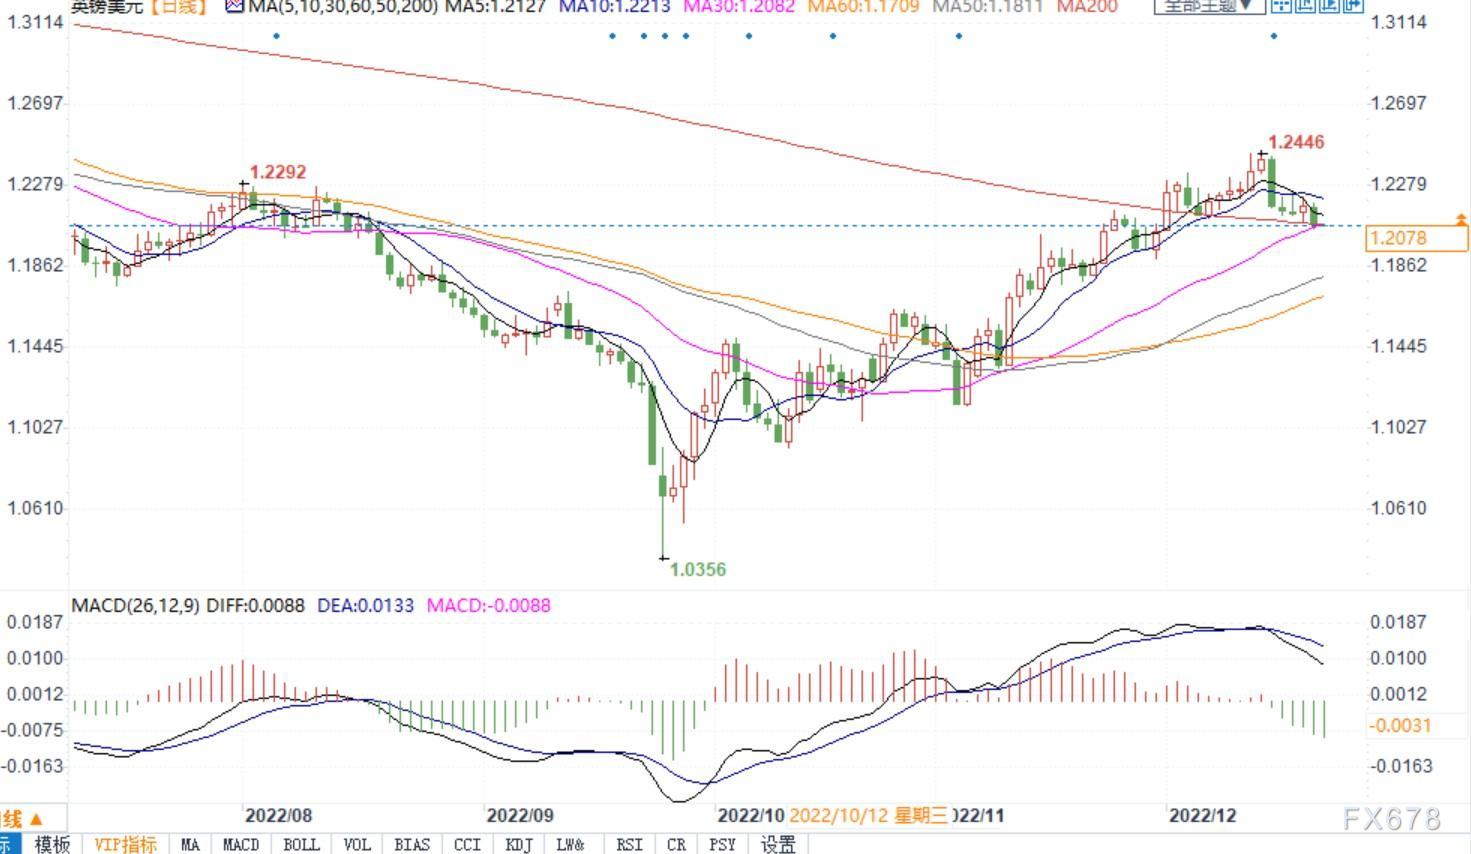This screenshot has width=1471, height=854.
Task: Click the 1.1445 right axis price label
Action: click(1398, 346)
